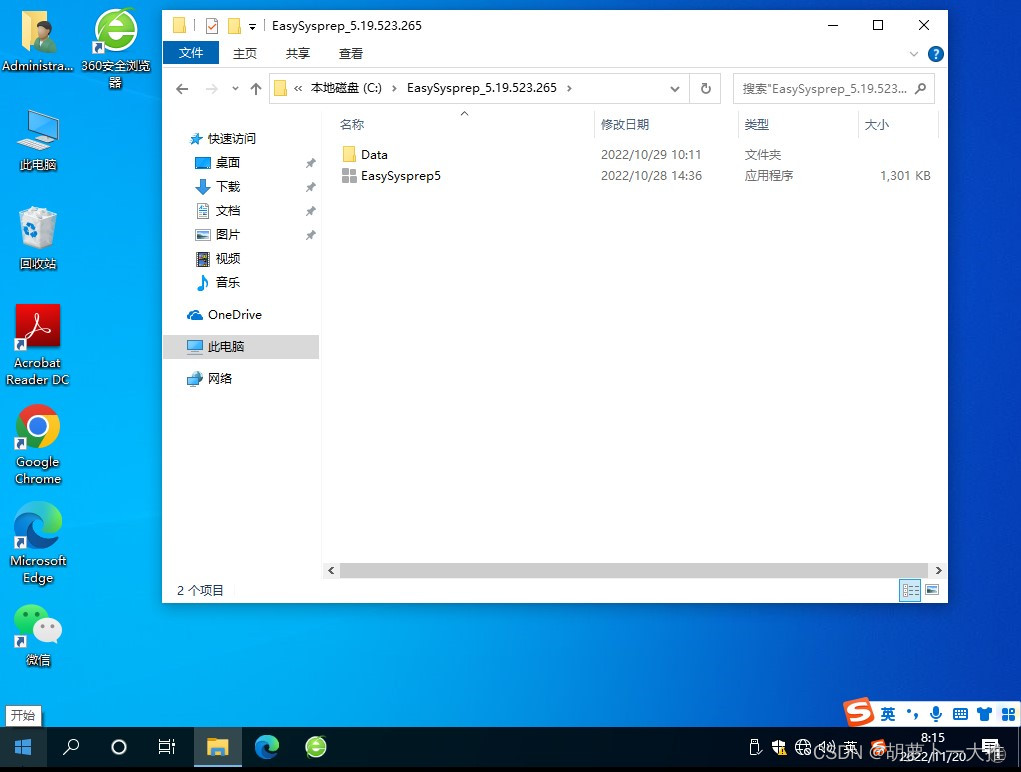Go up one folder level arrow
The height and width of the screenshot is (772, 1021).
click(x=256, y=89)
